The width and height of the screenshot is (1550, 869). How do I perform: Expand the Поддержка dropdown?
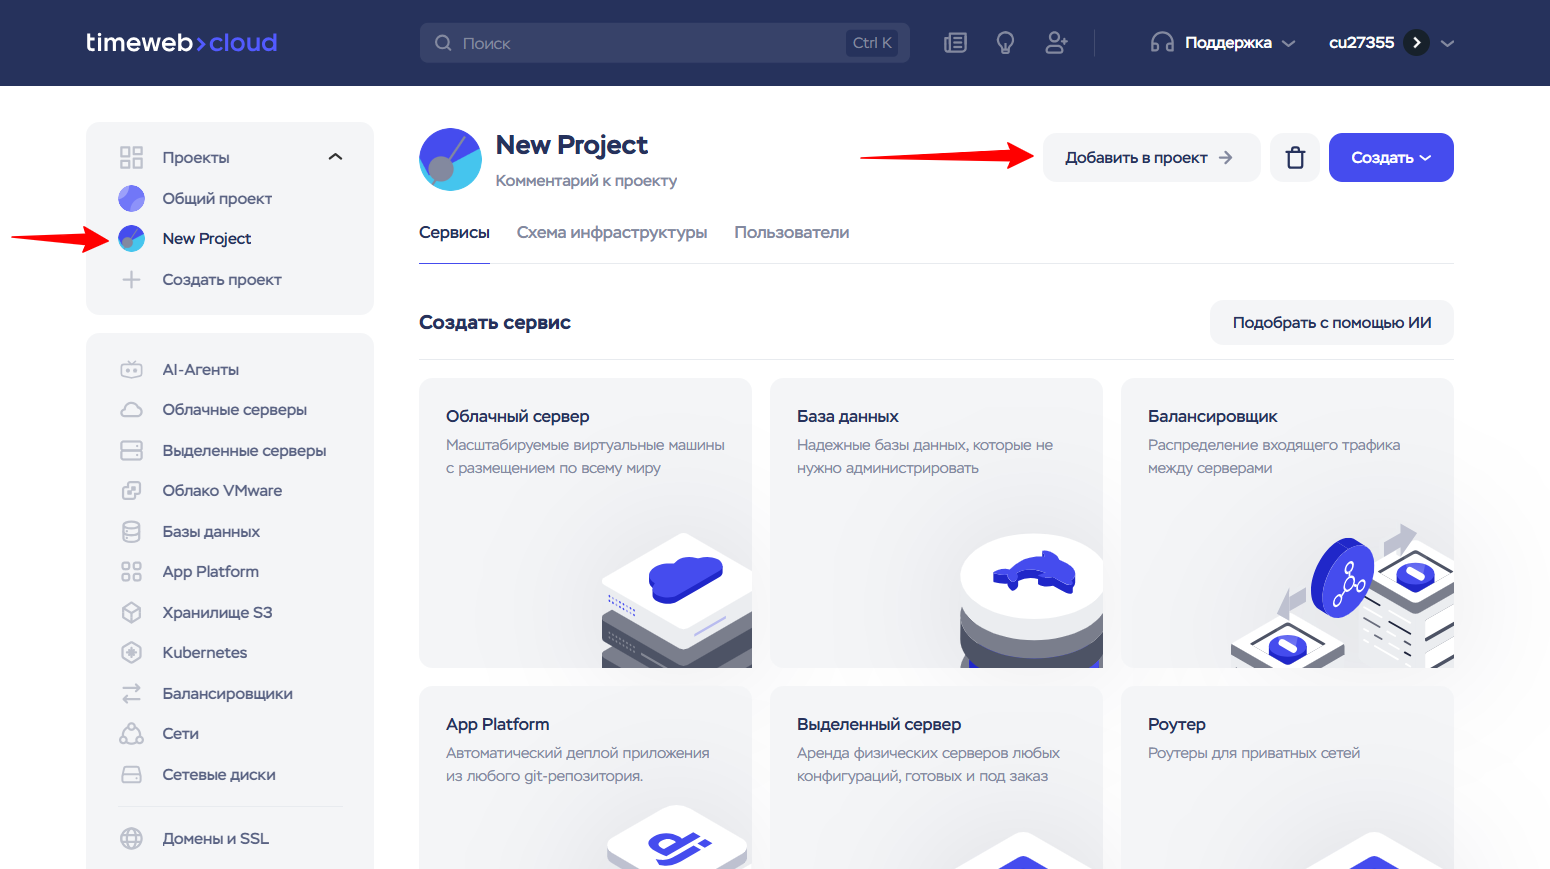tap(1223, 43)
